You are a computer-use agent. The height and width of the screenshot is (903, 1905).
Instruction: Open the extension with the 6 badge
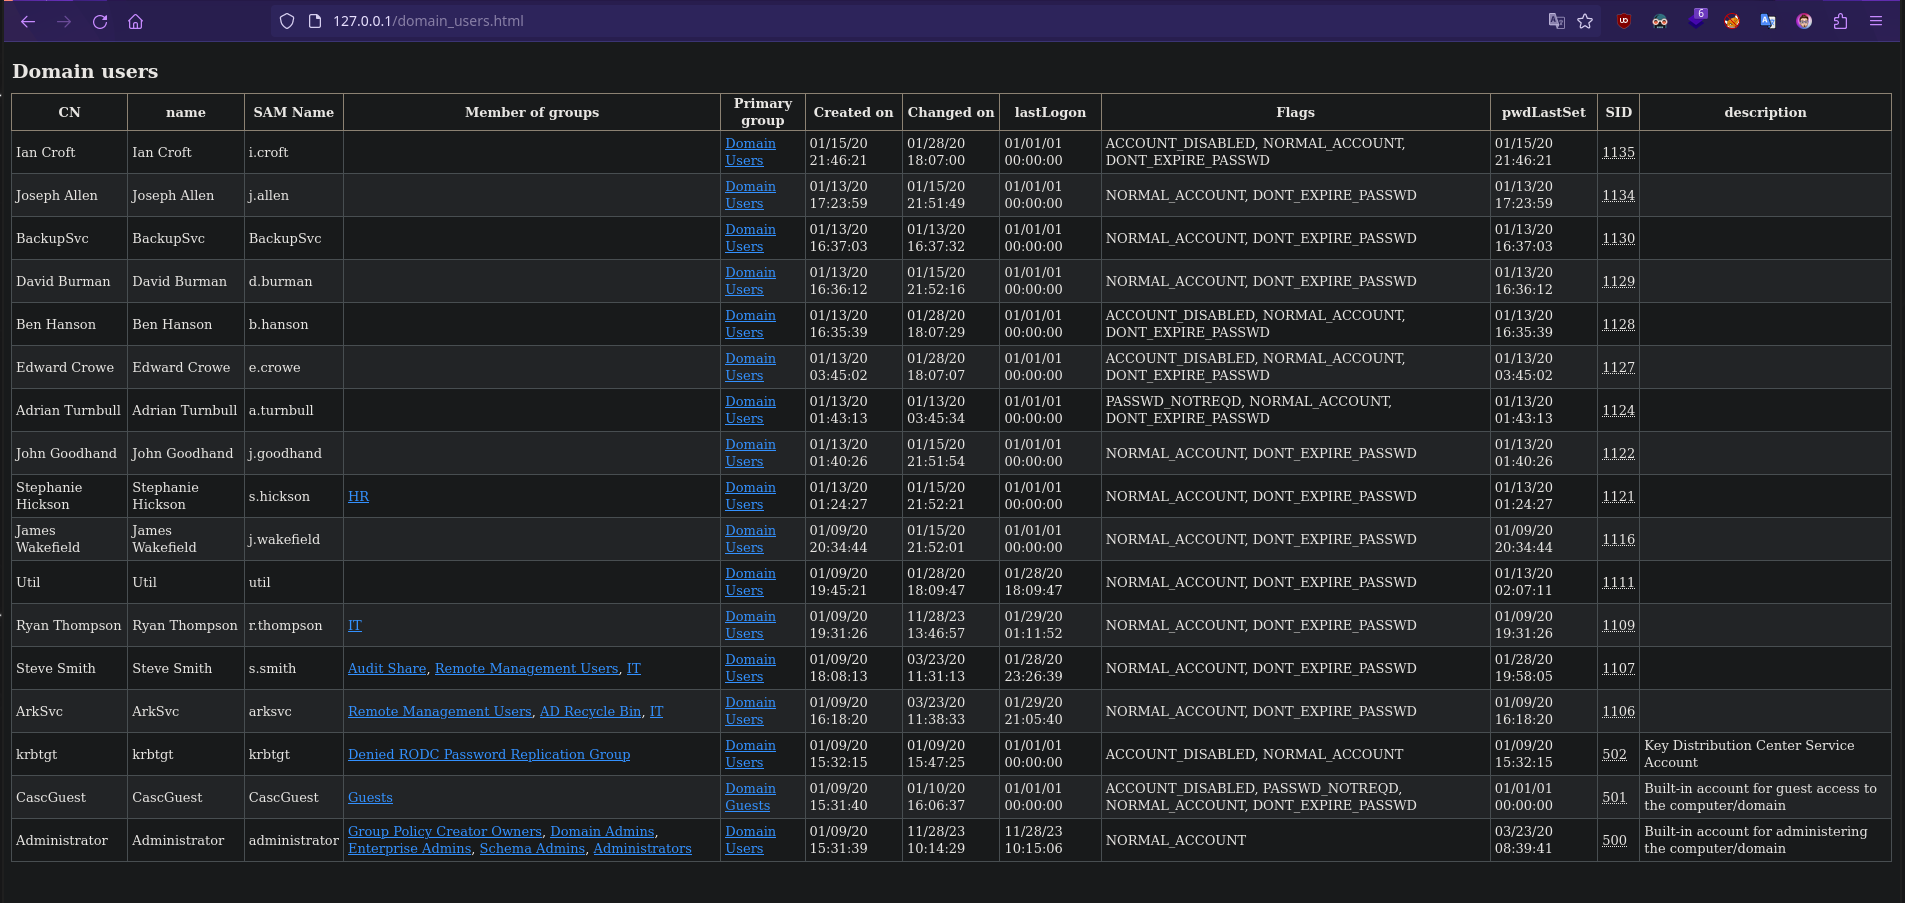click(x=1696, y=20)
